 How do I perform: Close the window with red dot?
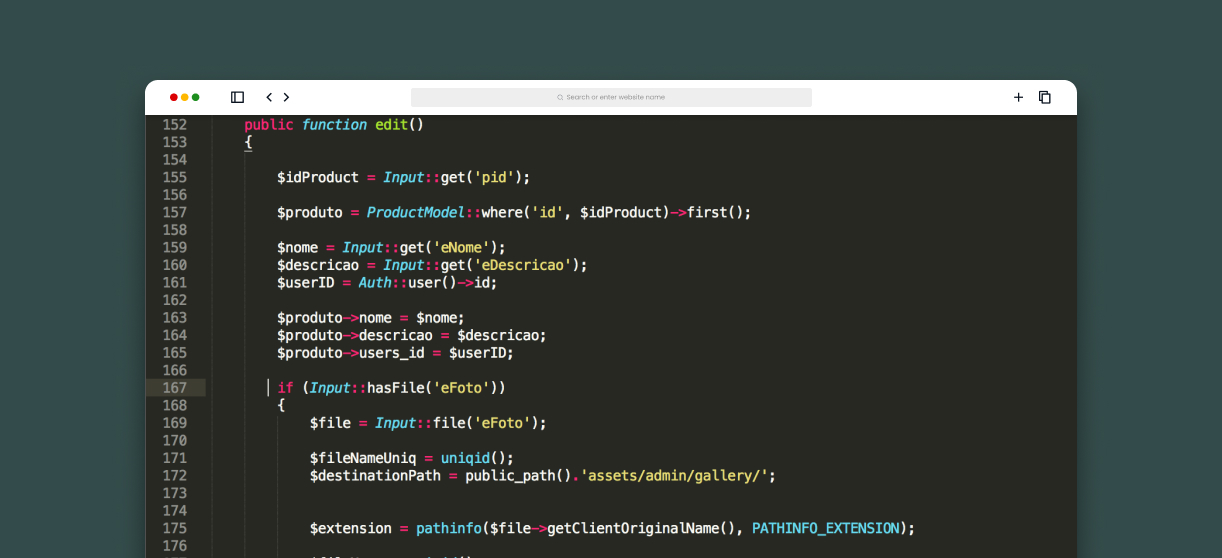point(174,97)
